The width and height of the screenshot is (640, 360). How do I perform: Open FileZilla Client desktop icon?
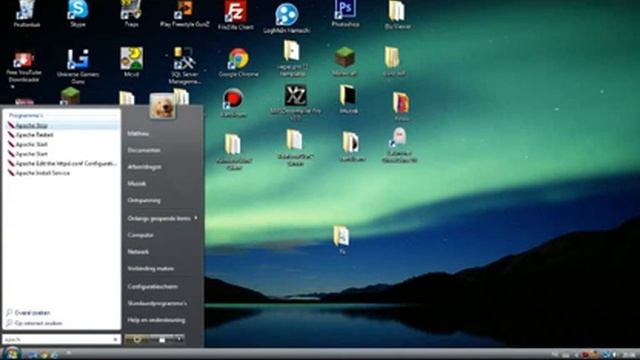click(x=236, y=15)
